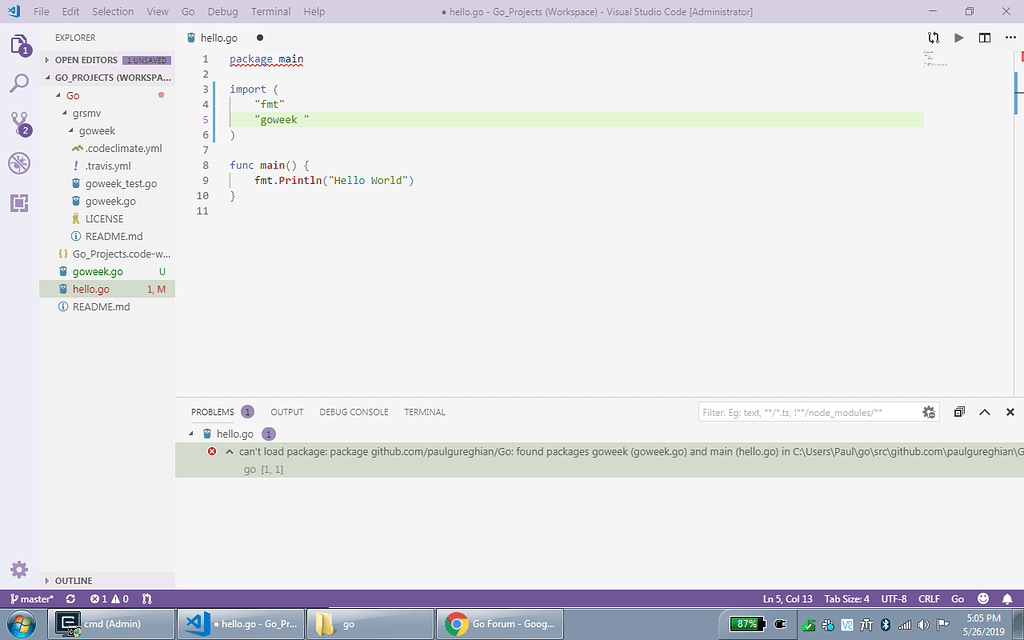Open the Search view in activity bar
The height and width of the screenshot is (640, 1024).
pyautogui.click(x=19, y=83)
